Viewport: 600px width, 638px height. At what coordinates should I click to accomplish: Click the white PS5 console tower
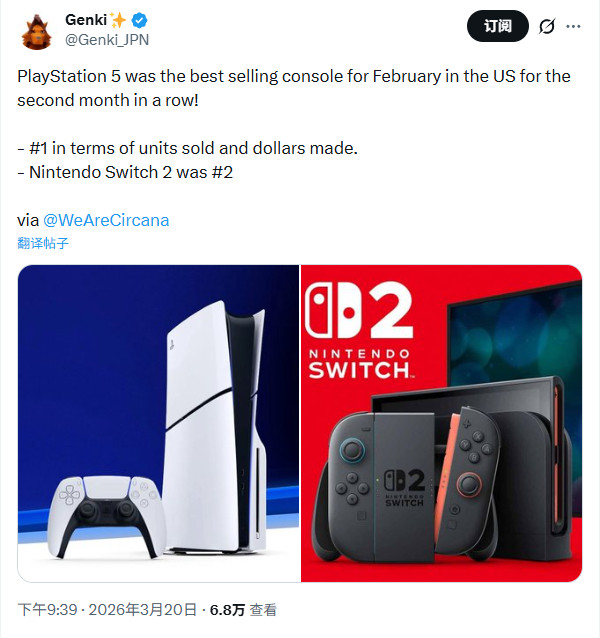point(216,427)
